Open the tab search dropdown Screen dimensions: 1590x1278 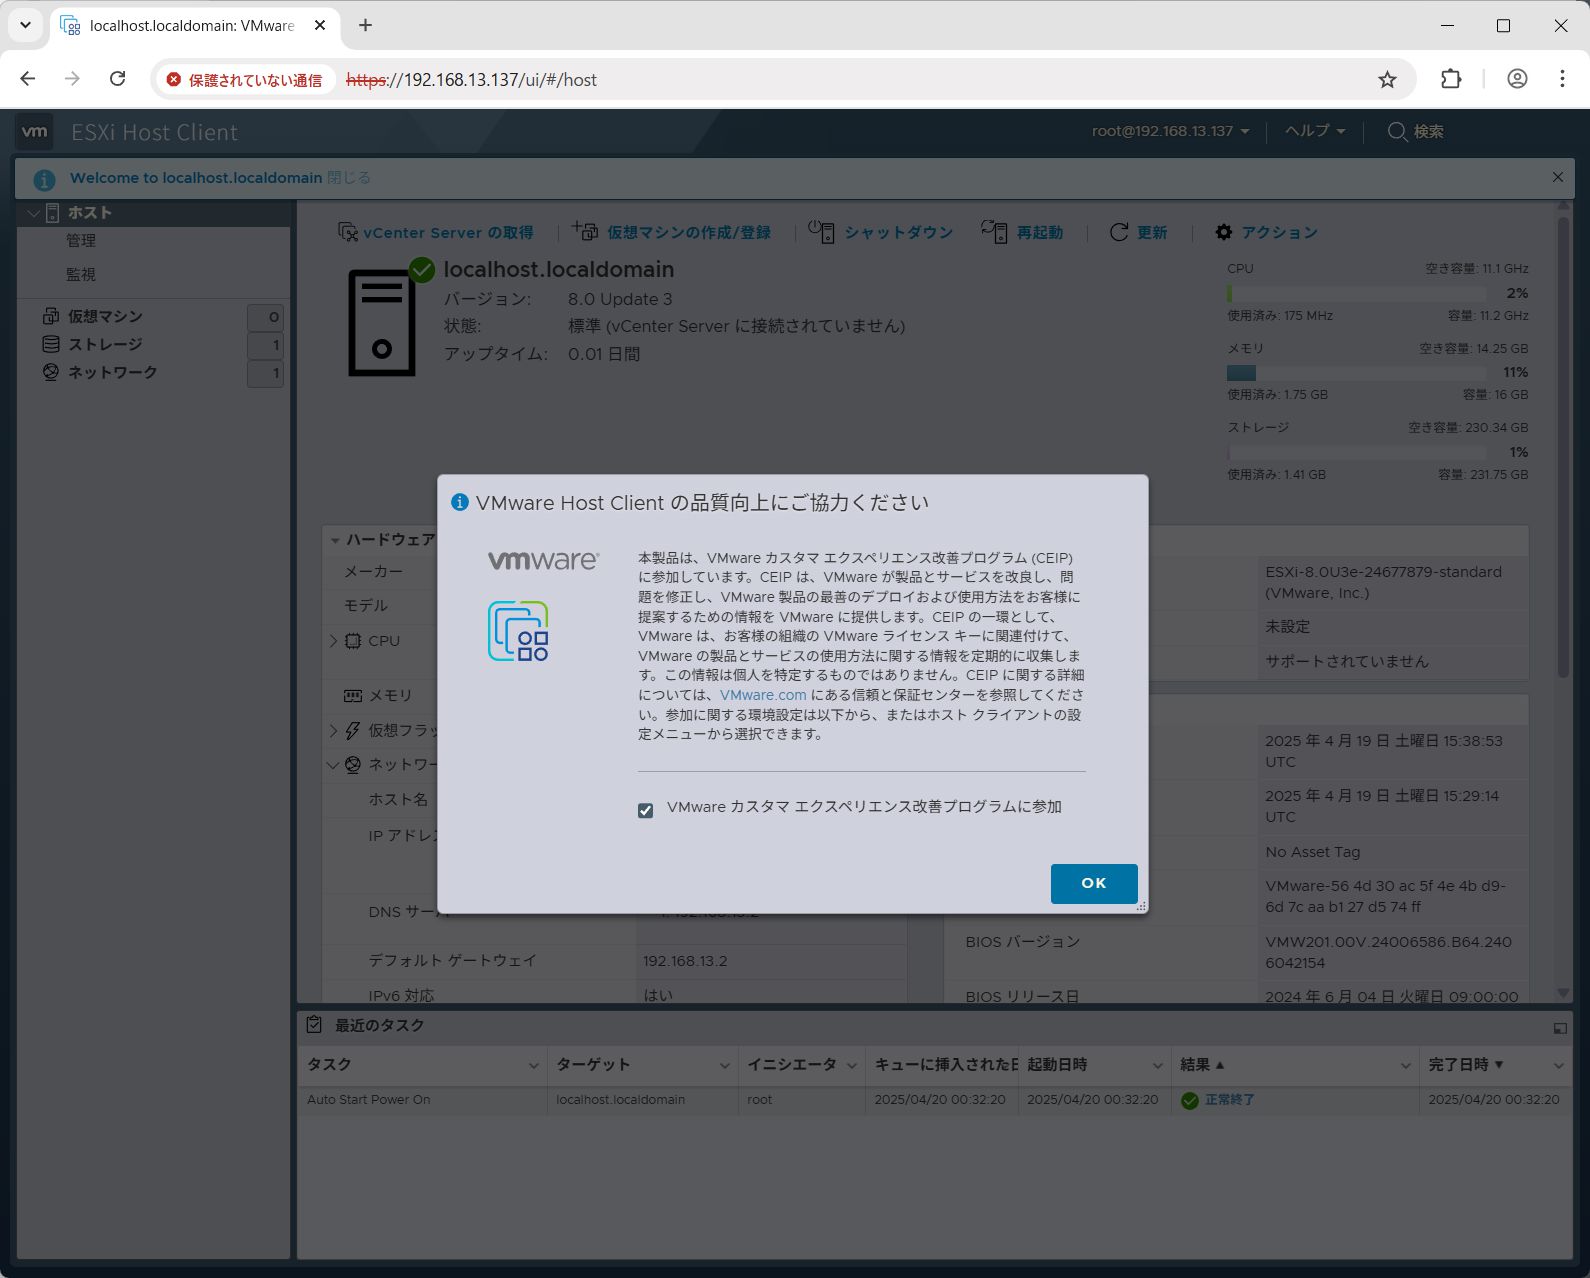point(26,26)
